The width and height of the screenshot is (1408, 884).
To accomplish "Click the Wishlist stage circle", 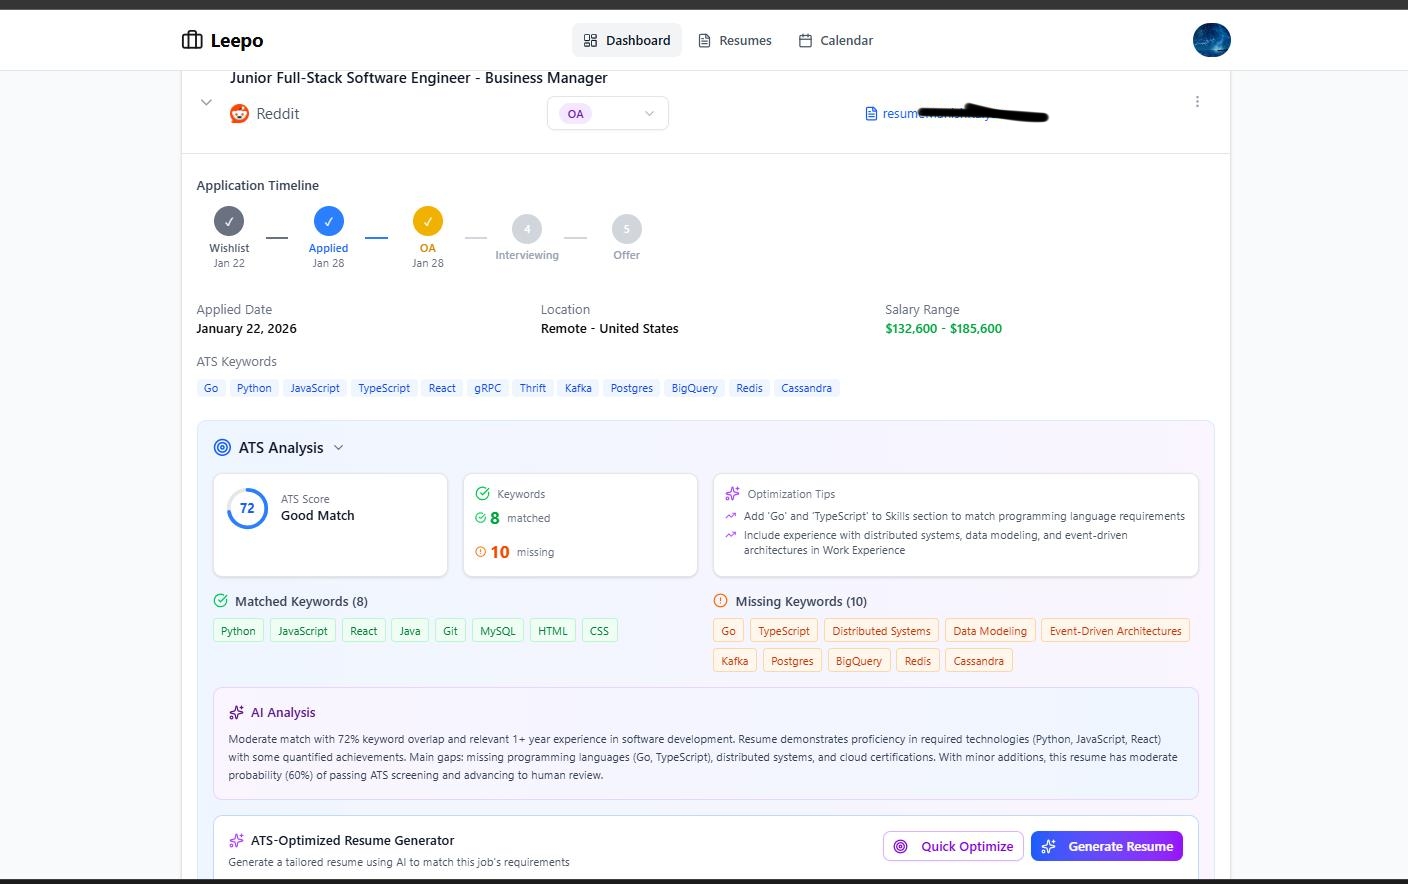I will pos(229,221).
